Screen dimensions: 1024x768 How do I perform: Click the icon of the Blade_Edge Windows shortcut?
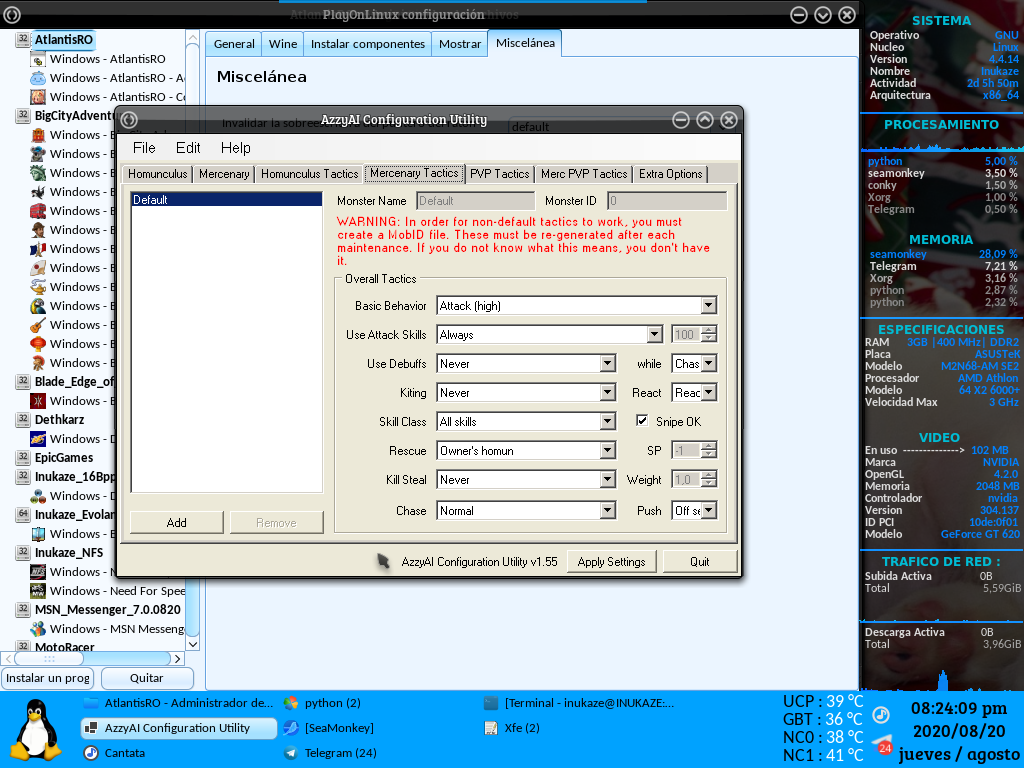pos(38,400)
